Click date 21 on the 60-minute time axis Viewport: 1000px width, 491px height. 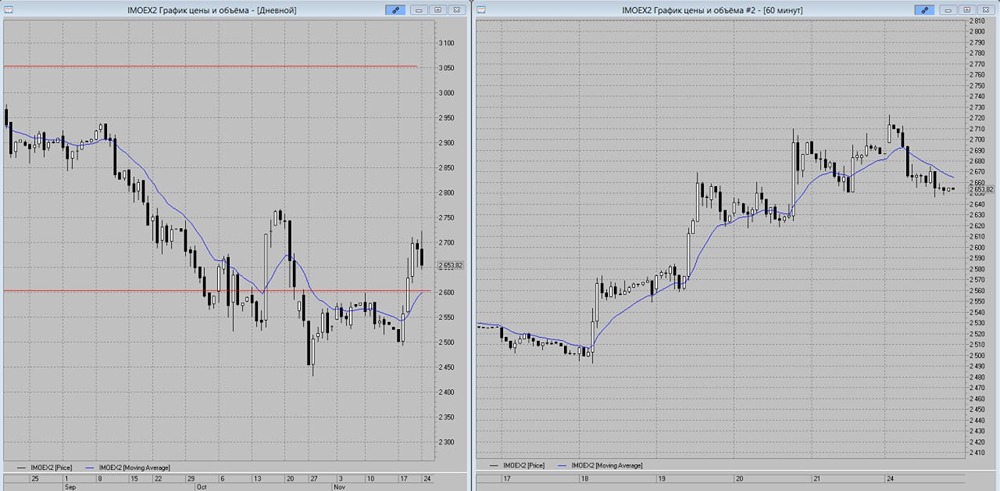tap(817, 478)
